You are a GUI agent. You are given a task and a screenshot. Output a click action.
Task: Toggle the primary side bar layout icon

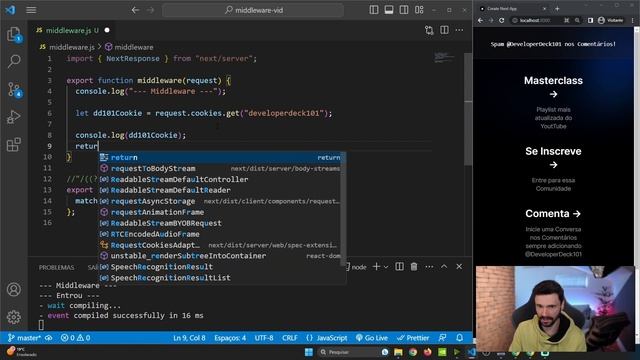click(x=373, y=10)
